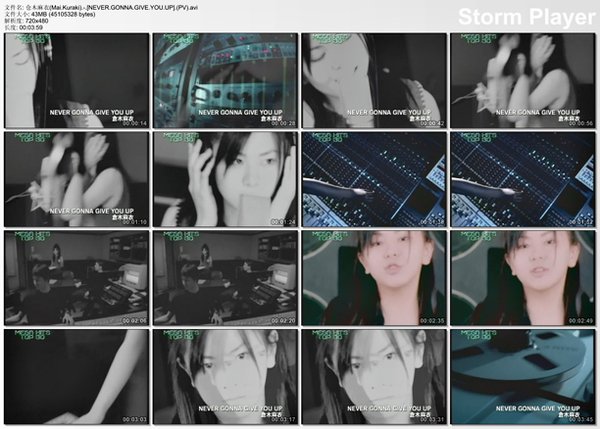Viewport: 600px width, 429px height.
Task: Select the thumbnail stamped 00:02:20
Action: (225, 278)
